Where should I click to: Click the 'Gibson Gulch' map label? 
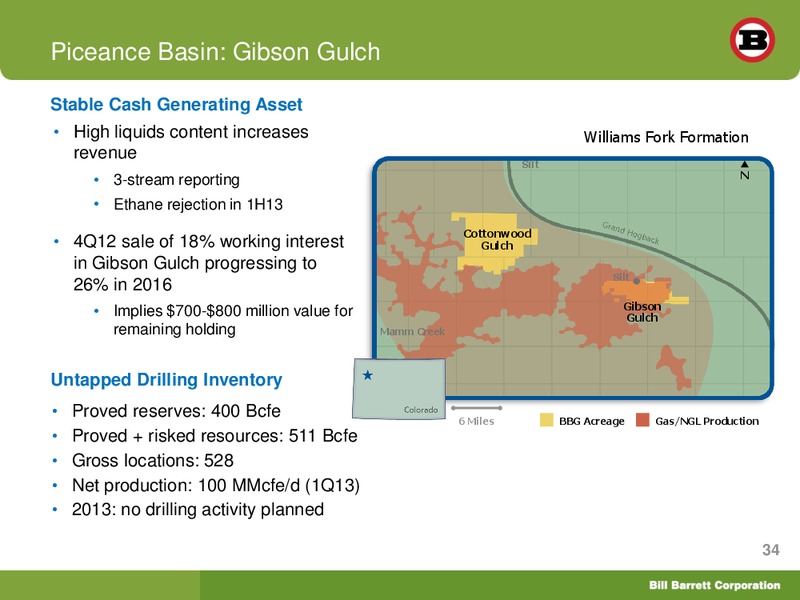[642, 312]
